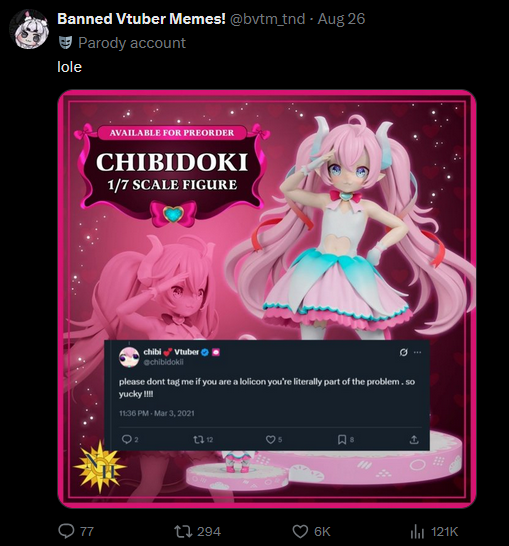Open Banned Vtuber Memes profile avatar

pyautogui.click(x=28, y=29)
